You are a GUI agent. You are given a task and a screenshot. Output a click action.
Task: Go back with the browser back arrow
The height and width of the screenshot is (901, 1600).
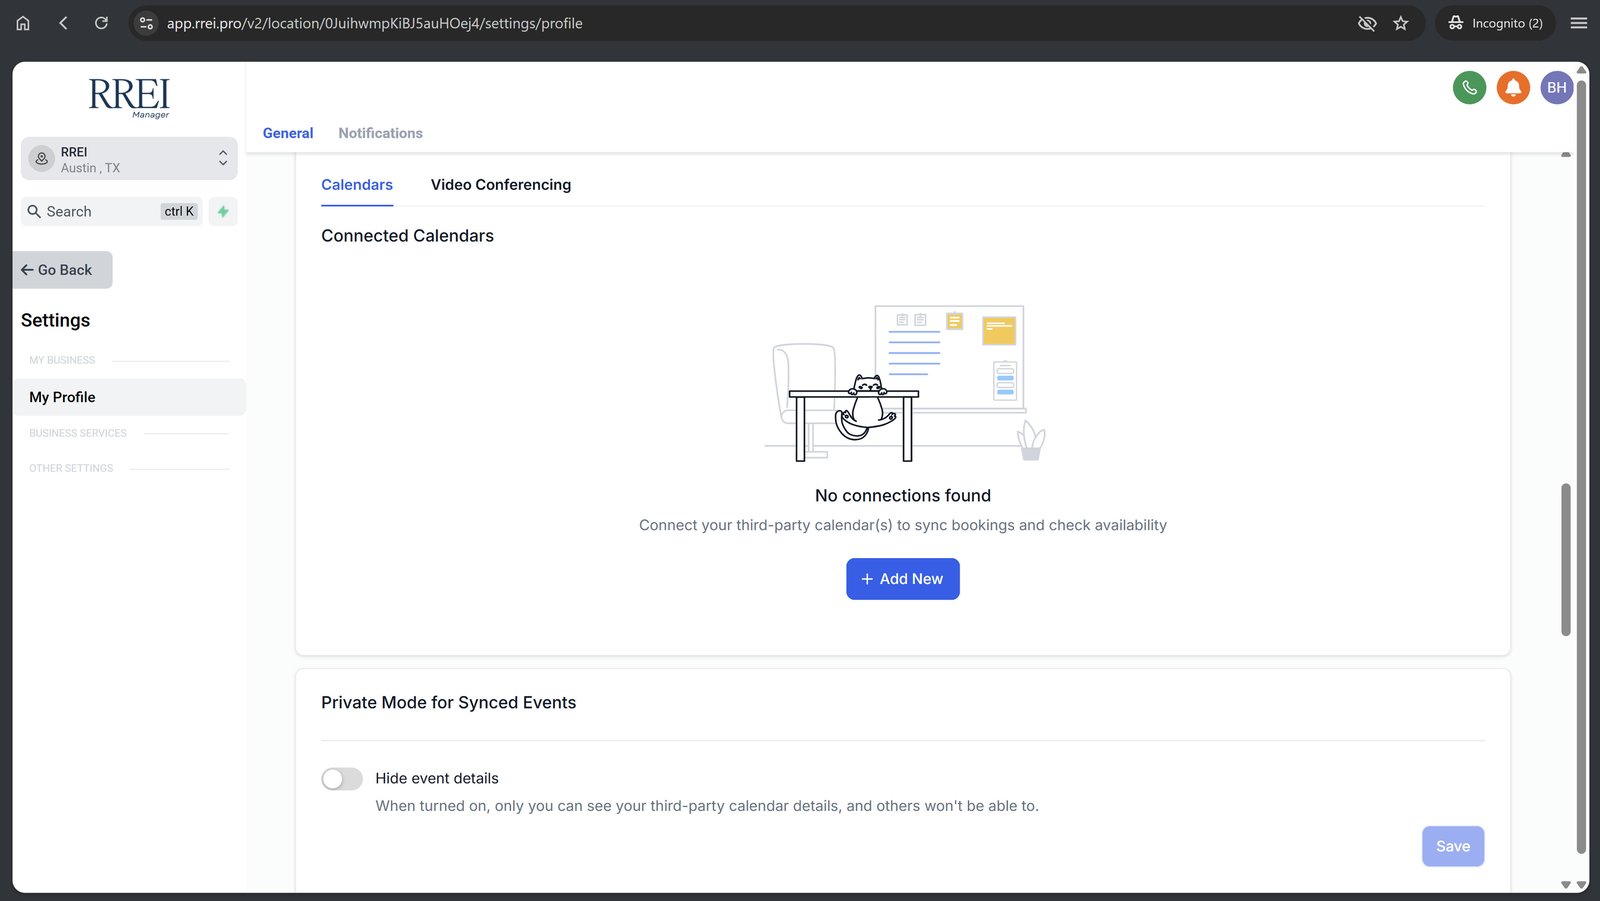tap(63, 23)
